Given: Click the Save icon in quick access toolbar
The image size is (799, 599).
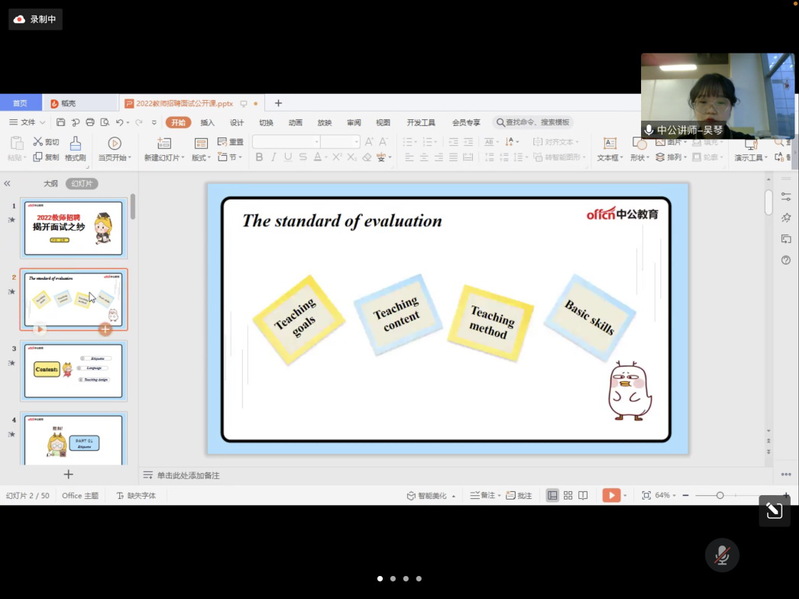Looking at the screenshot, I should [x=60, y=122].
